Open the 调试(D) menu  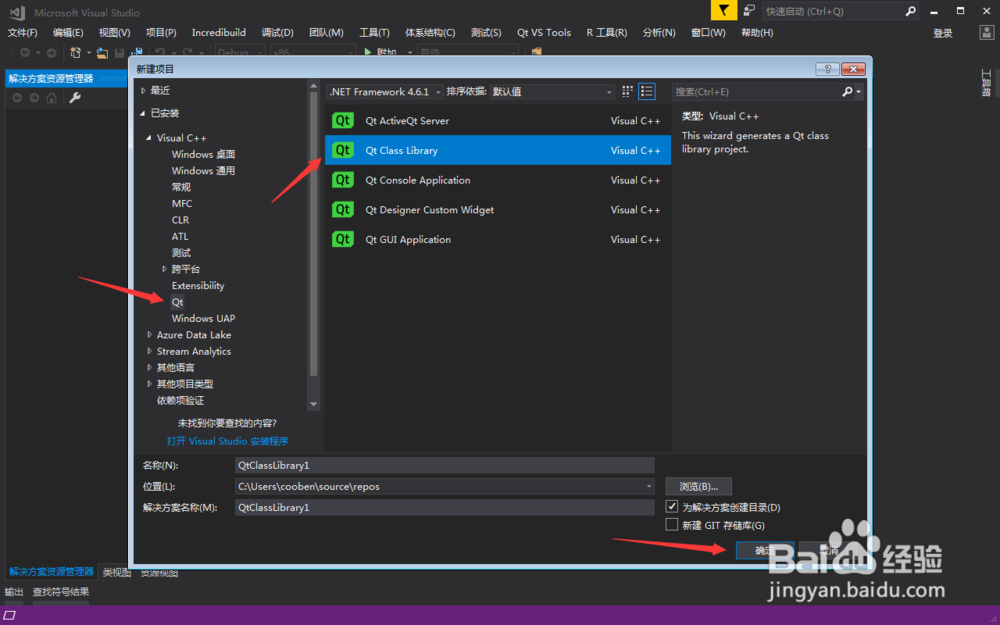click(x=277, y=33)
